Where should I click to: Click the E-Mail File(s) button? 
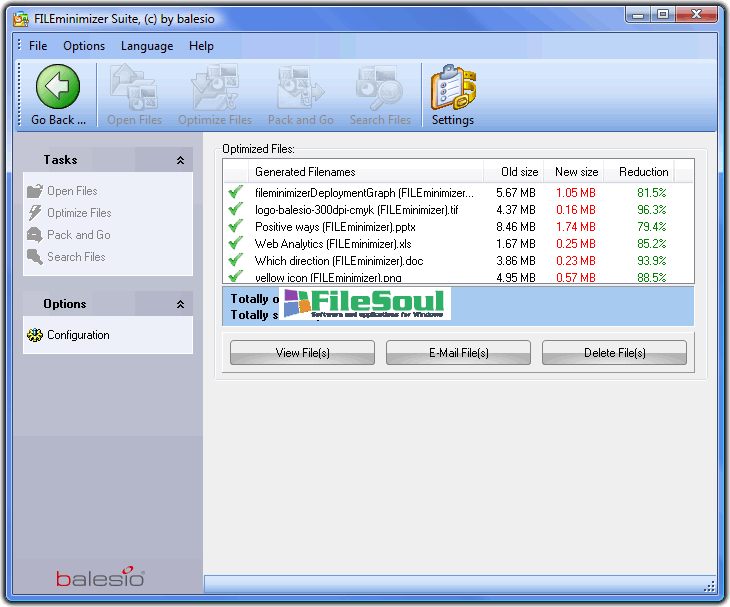[x=458, y=353]
